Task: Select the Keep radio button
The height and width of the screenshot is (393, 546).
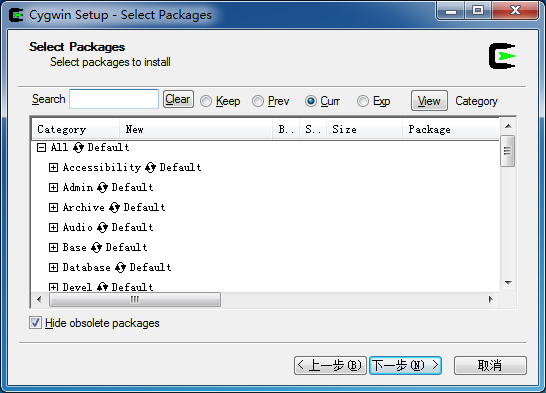Action: [x=206, y=101]
